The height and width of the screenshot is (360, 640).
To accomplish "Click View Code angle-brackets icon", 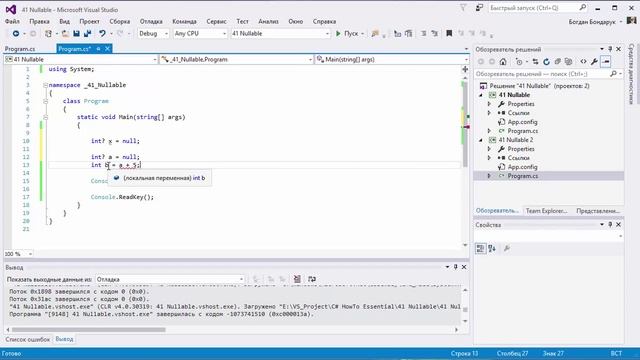I will [x=583, y=62].
